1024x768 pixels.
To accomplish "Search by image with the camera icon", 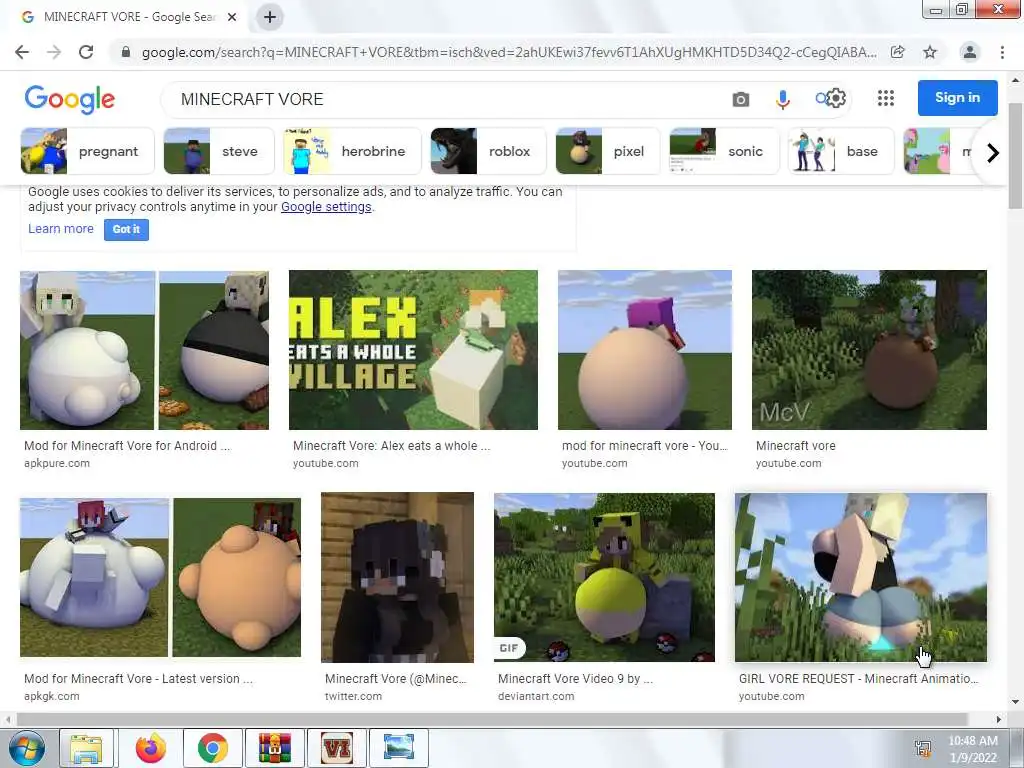I will [x=741, y=99].
